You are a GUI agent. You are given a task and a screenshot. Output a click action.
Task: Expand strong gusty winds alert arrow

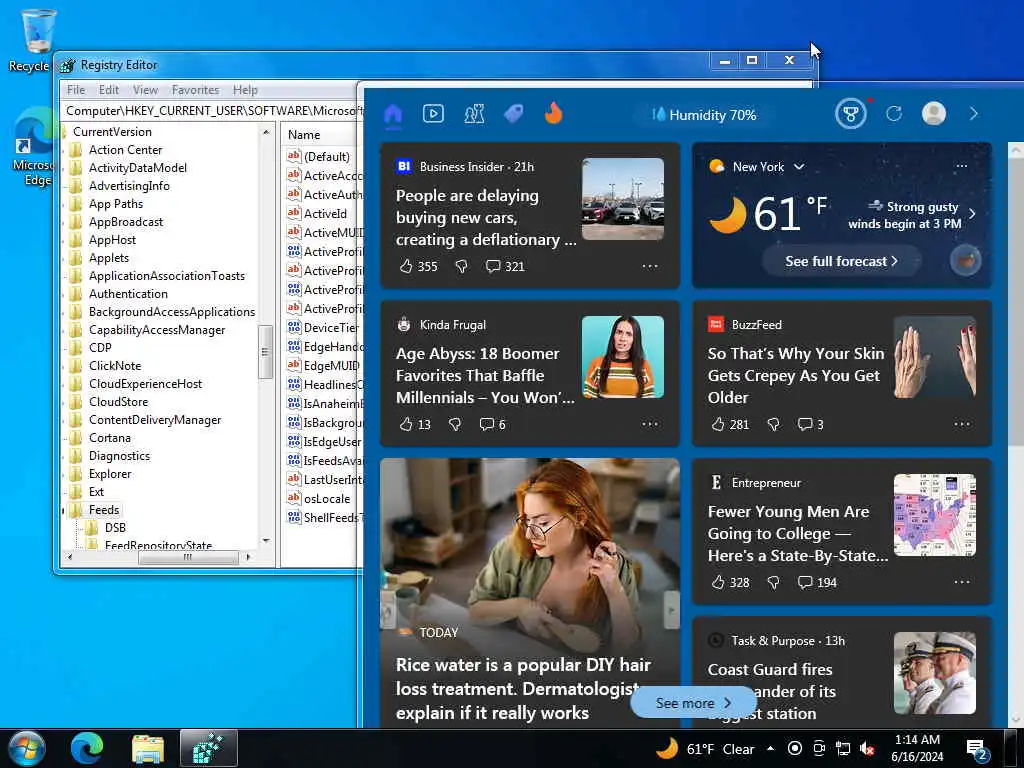972,214
